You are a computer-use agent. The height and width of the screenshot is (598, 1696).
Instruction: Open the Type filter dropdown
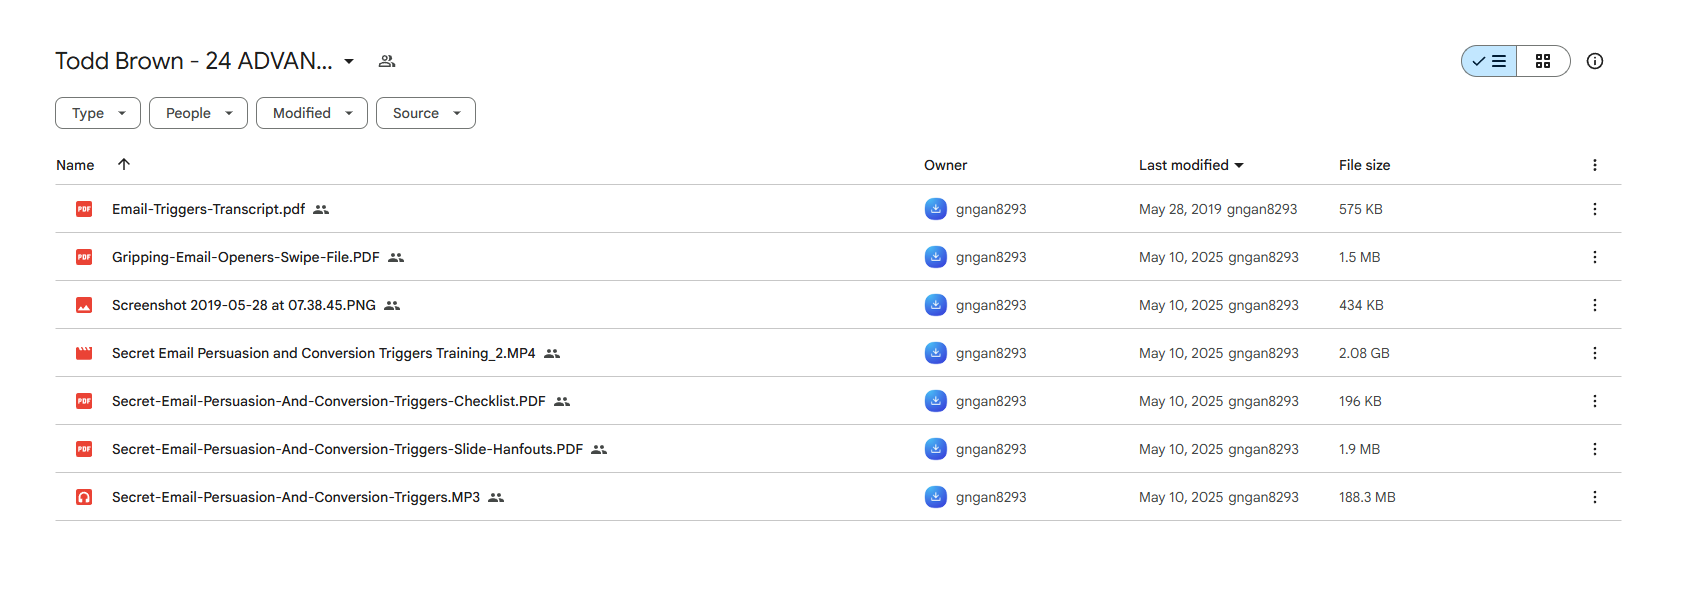click(x=98, y=113)
